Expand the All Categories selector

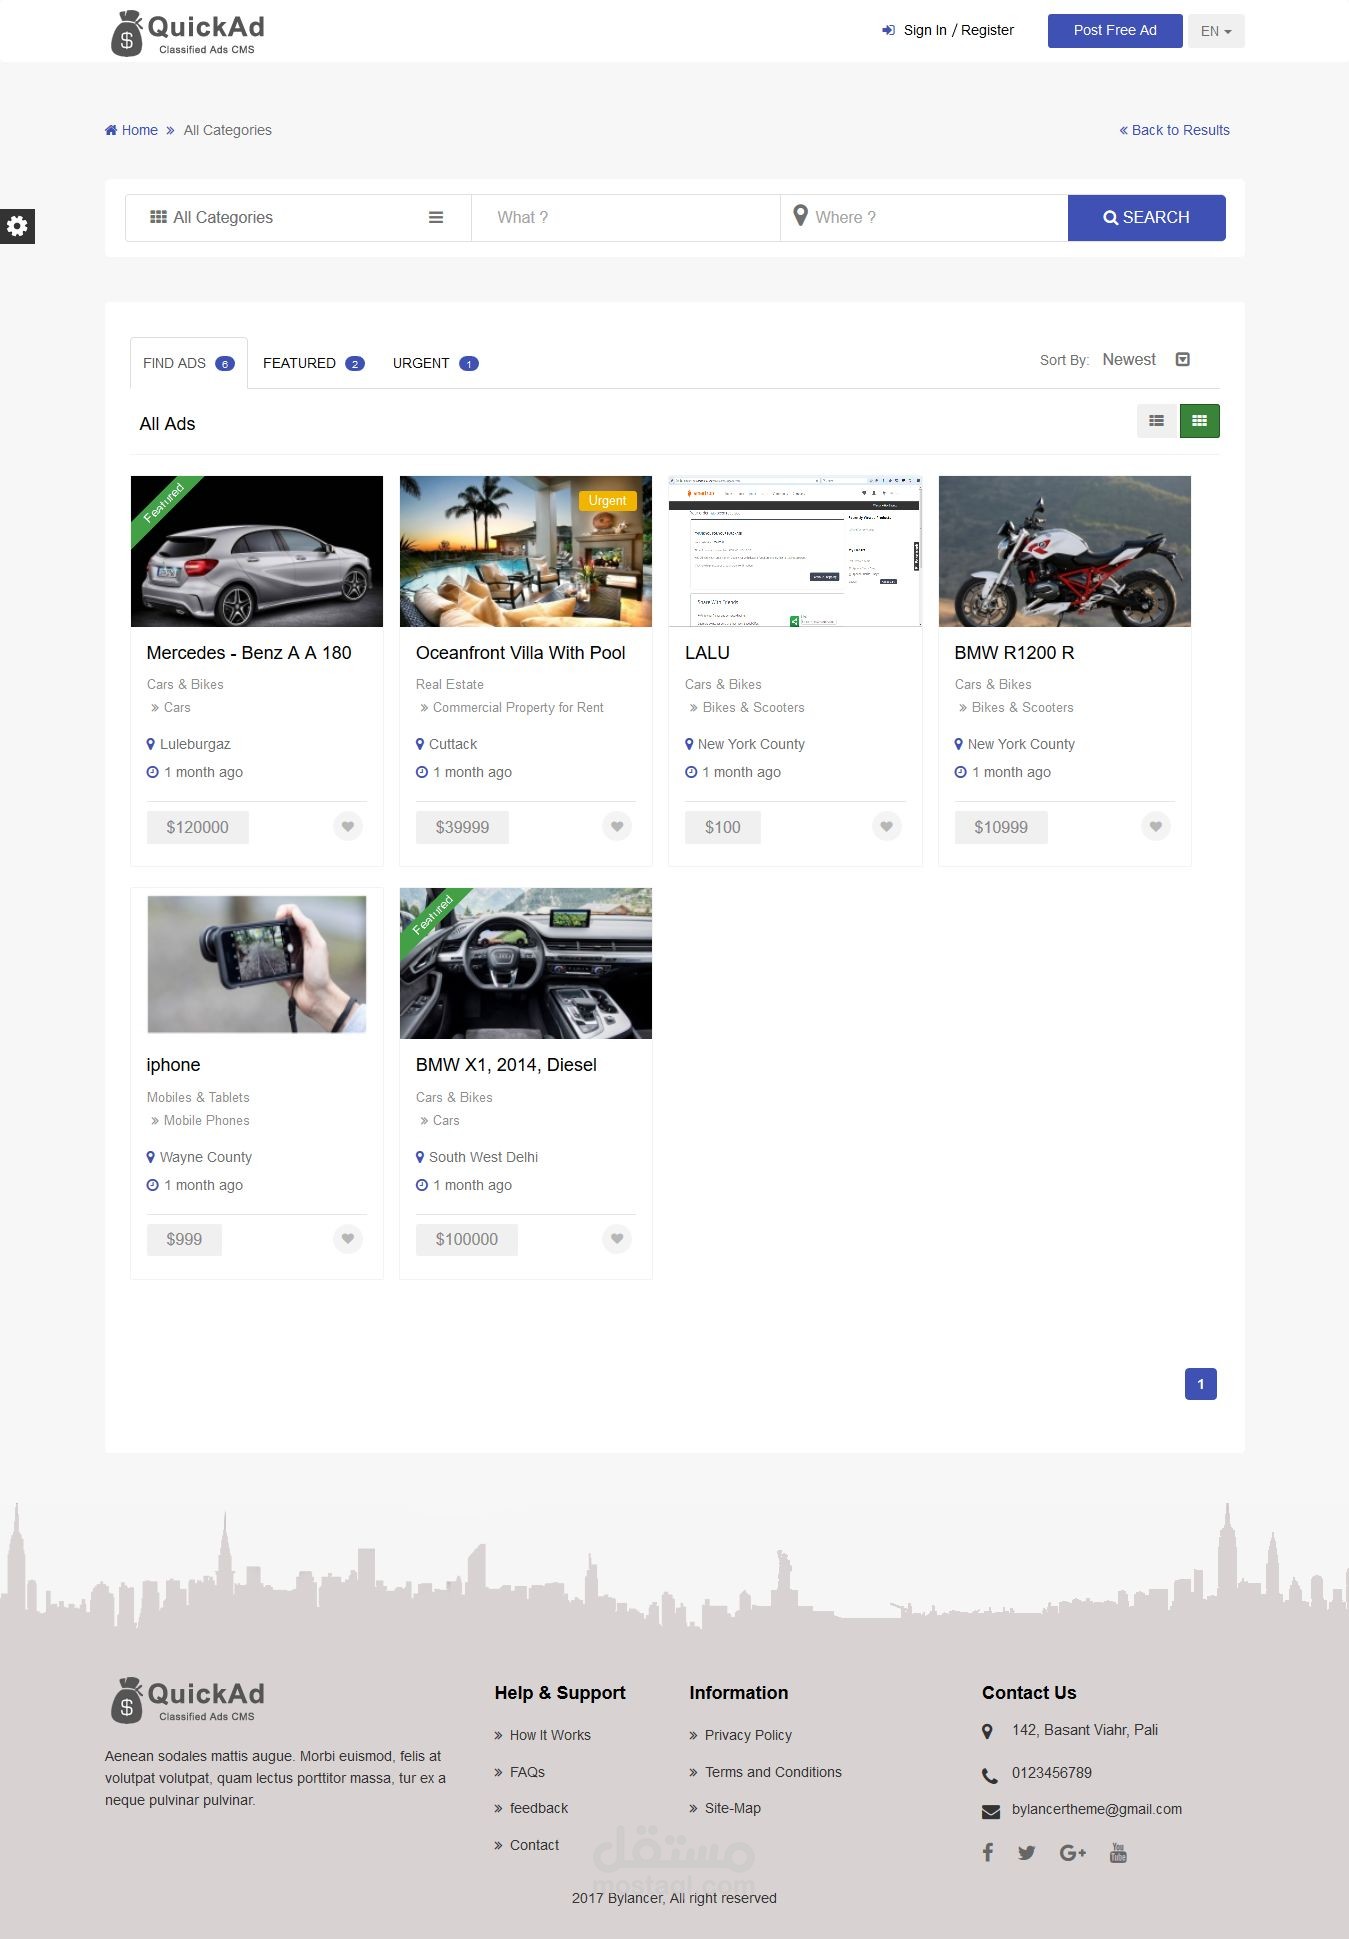pyautogui.click(x=298, y=218)
